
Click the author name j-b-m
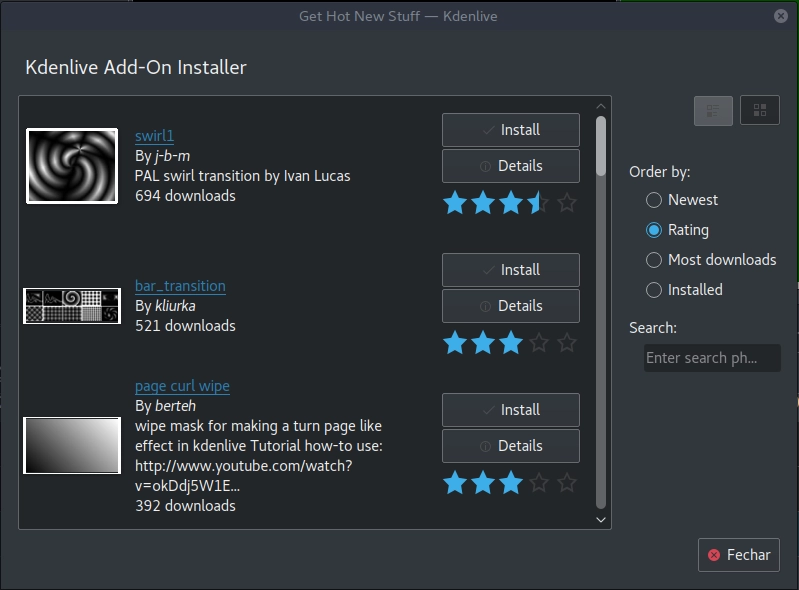(172, 156)
